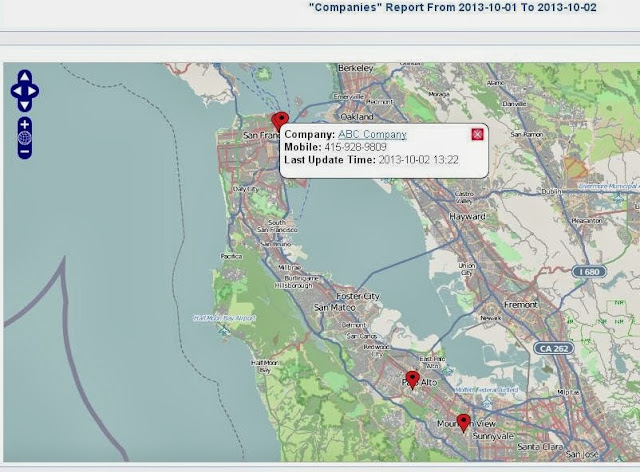Click the Pleasanton map label

(x=587, y=220)
